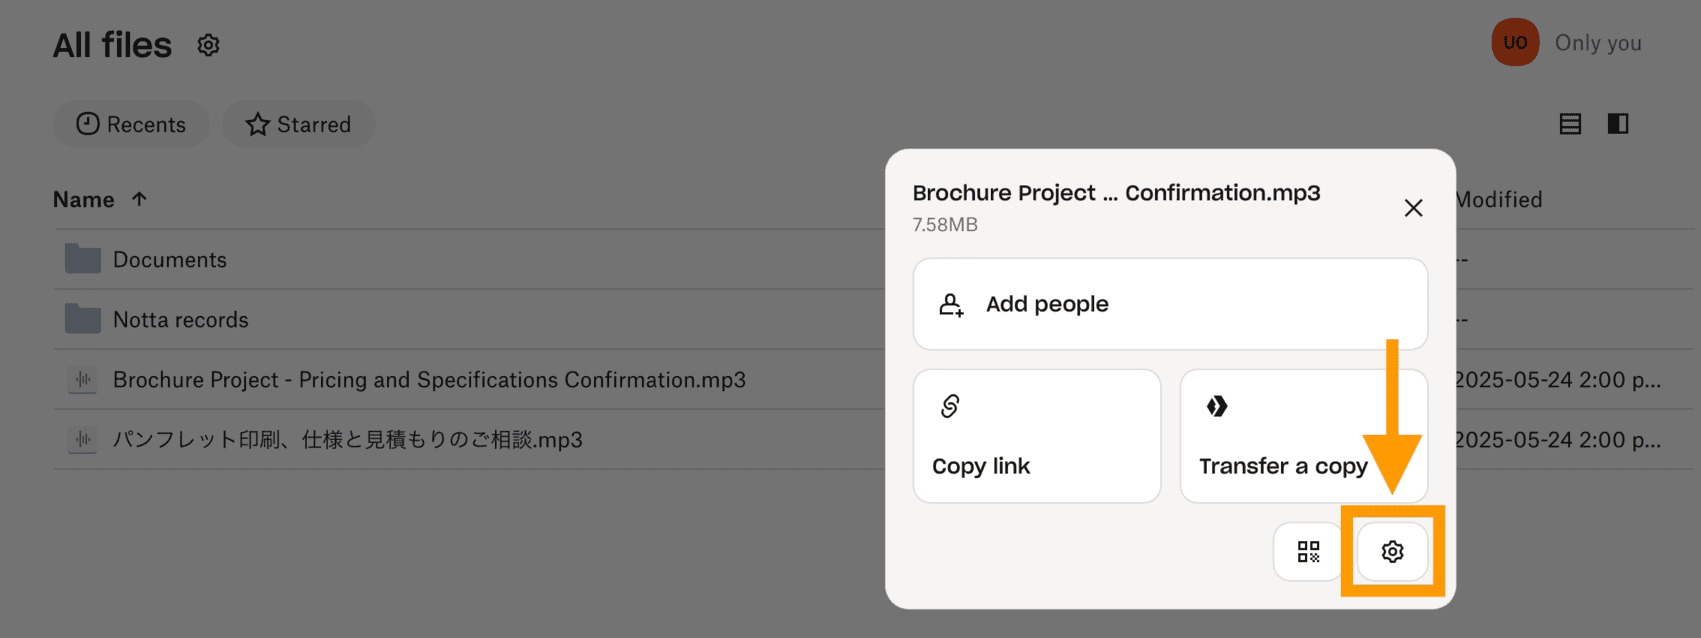The height and width of the screenshot is (638, 1701).
Task: Click the All files page heading
Action: click(x=112, y=45)
